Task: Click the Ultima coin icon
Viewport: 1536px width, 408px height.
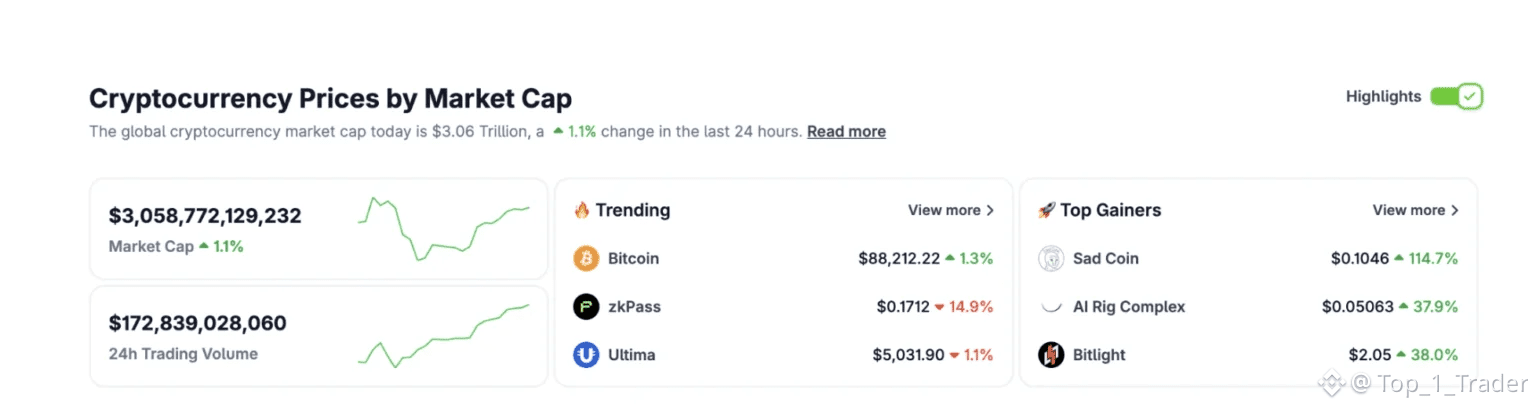Action: tap(586, 354)
